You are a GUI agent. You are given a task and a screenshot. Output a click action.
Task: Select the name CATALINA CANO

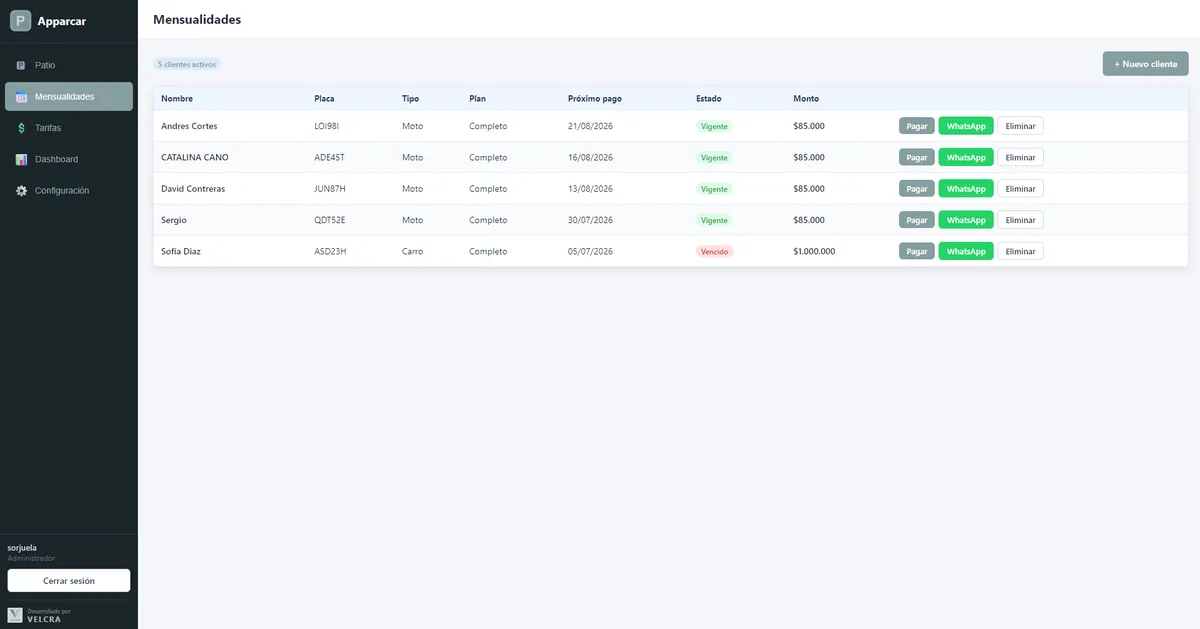tap(195, 157)
